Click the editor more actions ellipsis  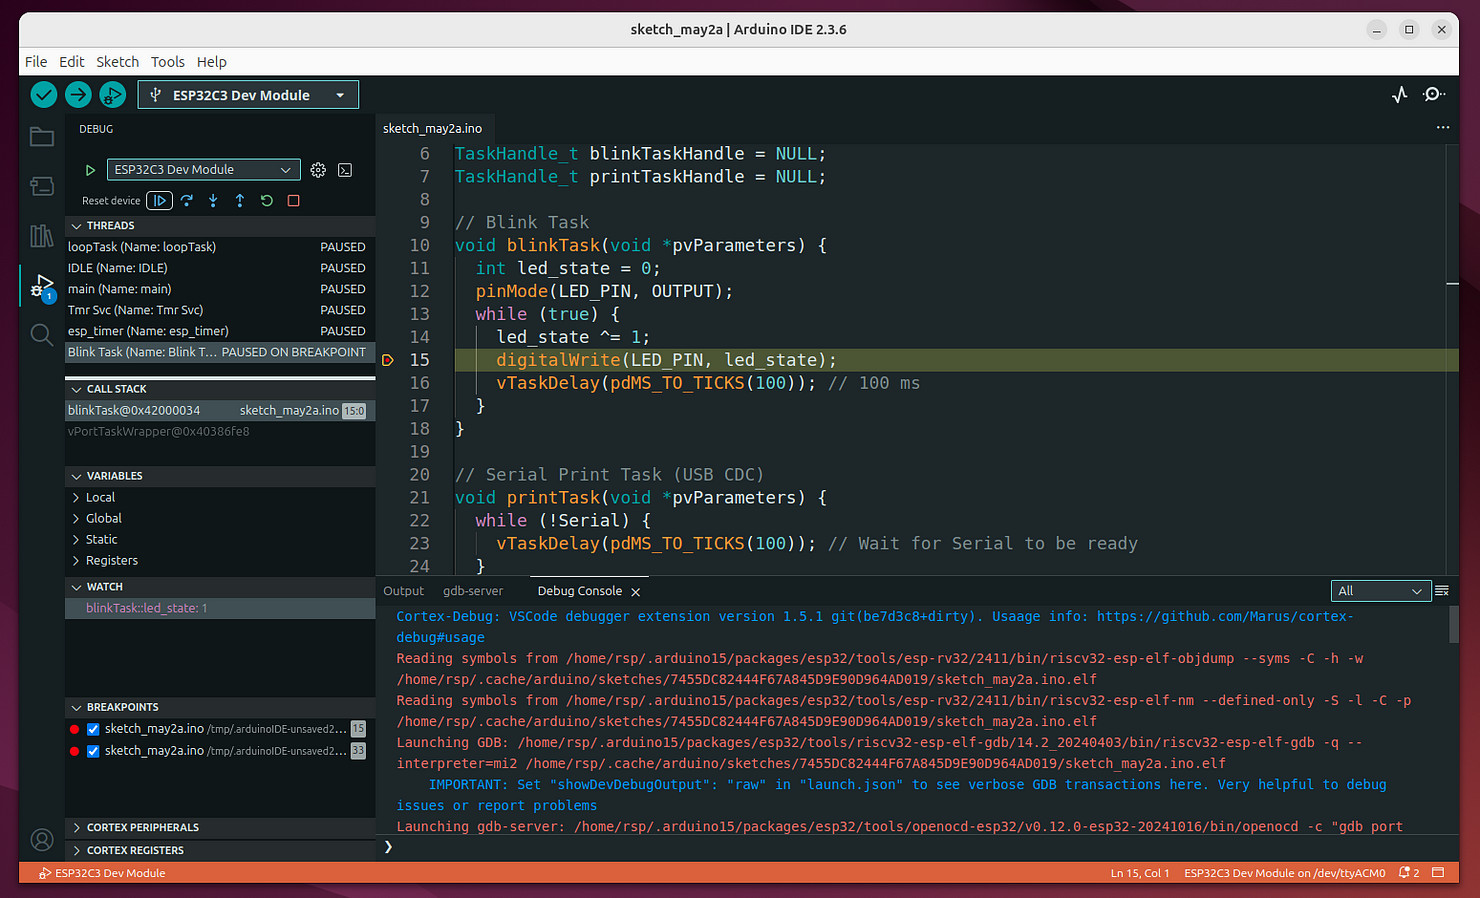1443,128
